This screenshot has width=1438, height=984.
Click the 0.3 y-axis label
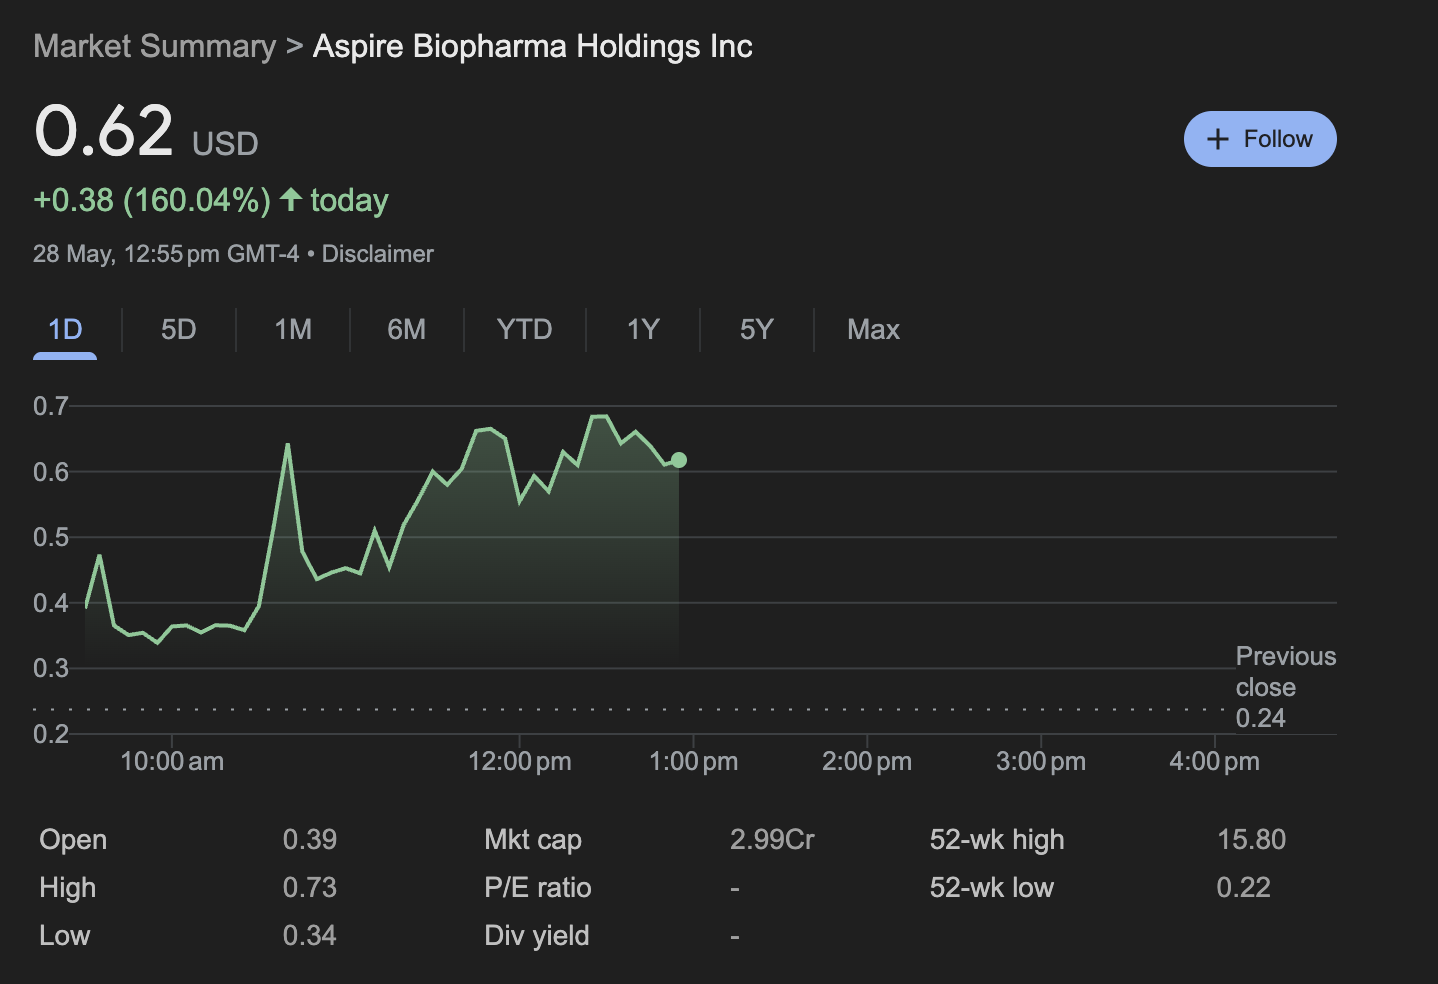click(x=51, y=668)
